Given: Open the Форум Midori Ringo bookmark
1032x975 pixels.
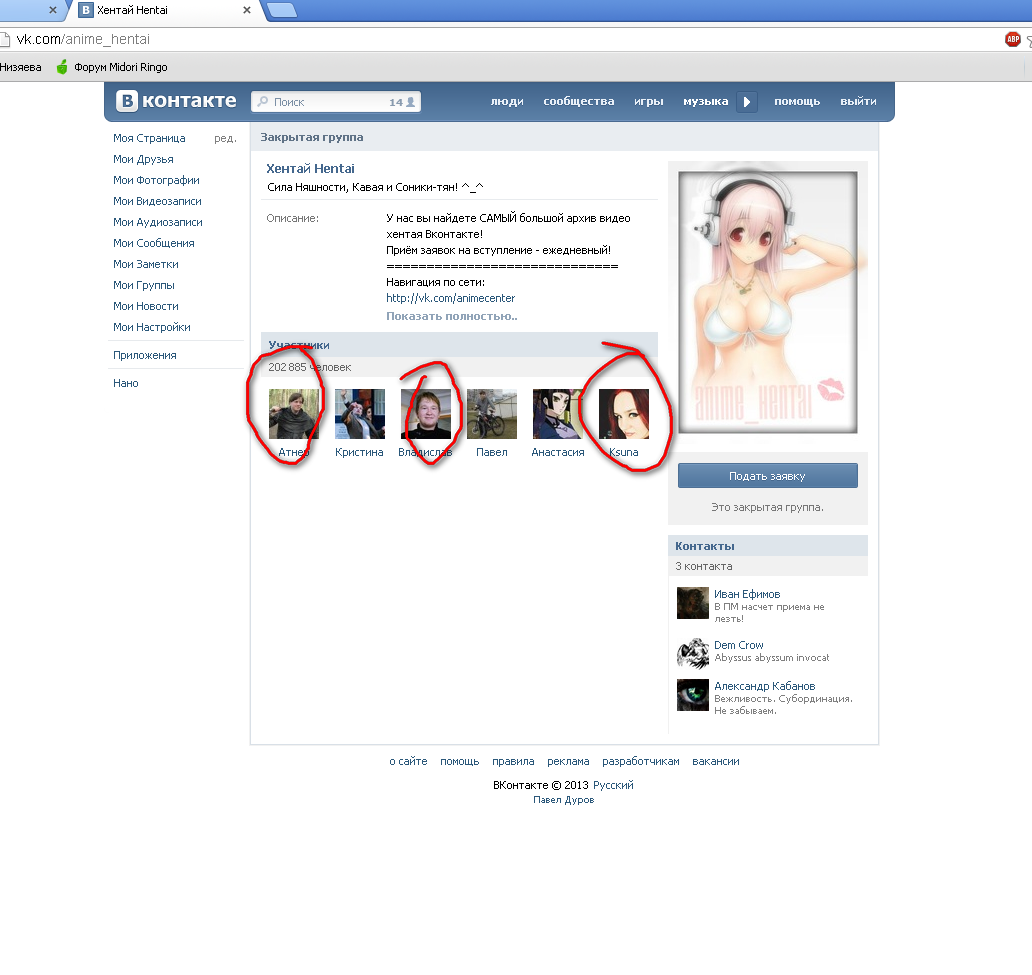Looking at the screenshot, I should (112, 67).
